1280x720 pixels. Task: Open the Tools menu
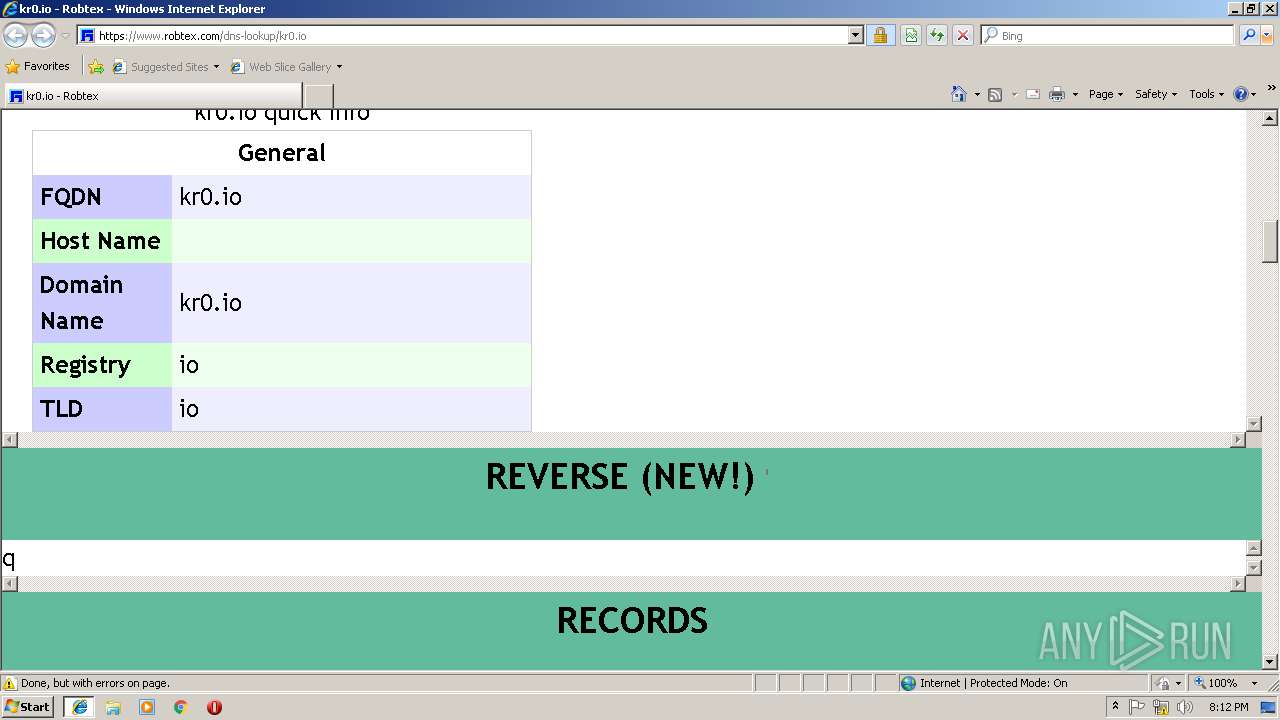(1207, 94)
